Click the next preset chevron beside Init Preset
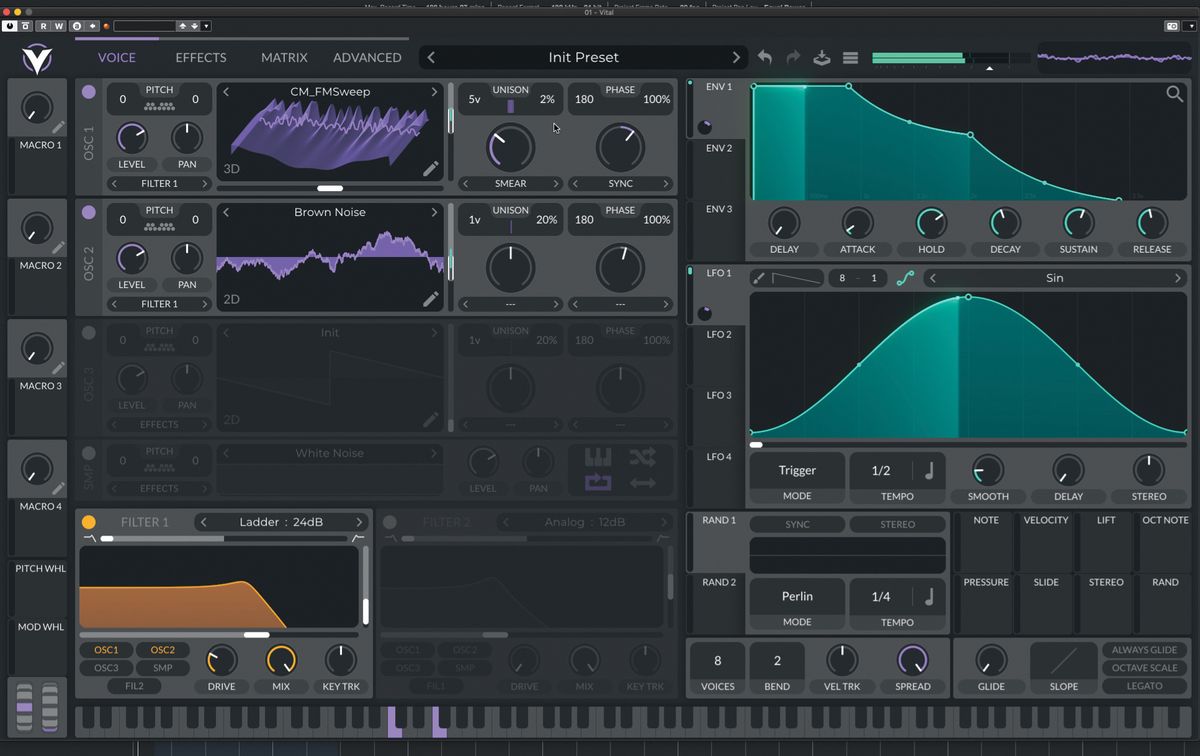The width and height of the screenshot is (1200, 756). coord(737,57)
